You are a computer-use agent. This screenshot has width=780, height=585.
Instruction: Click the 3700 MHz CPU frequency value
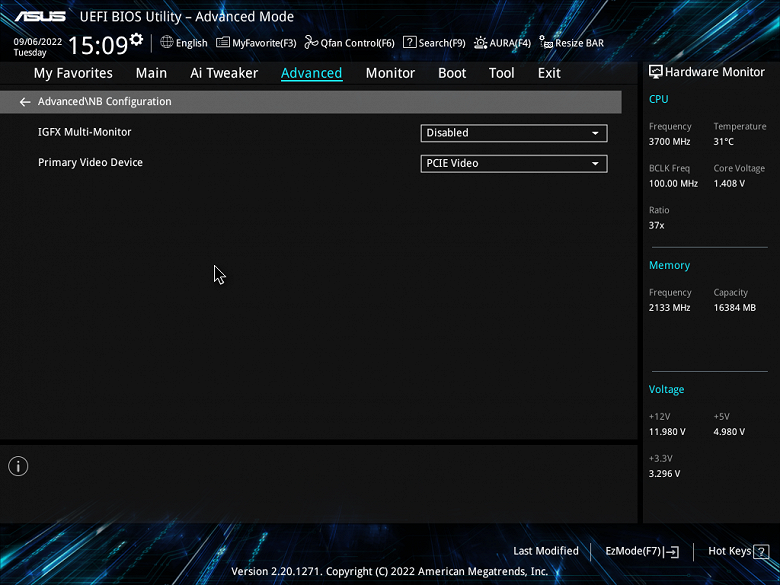point(669,142)
